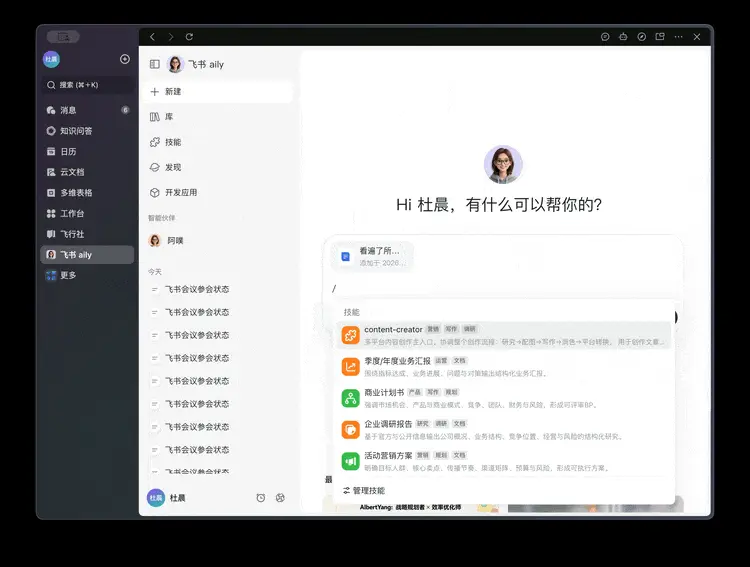750x567 pixels.
Task: Click the unread badge on 消息
Action: click(125, 110)
